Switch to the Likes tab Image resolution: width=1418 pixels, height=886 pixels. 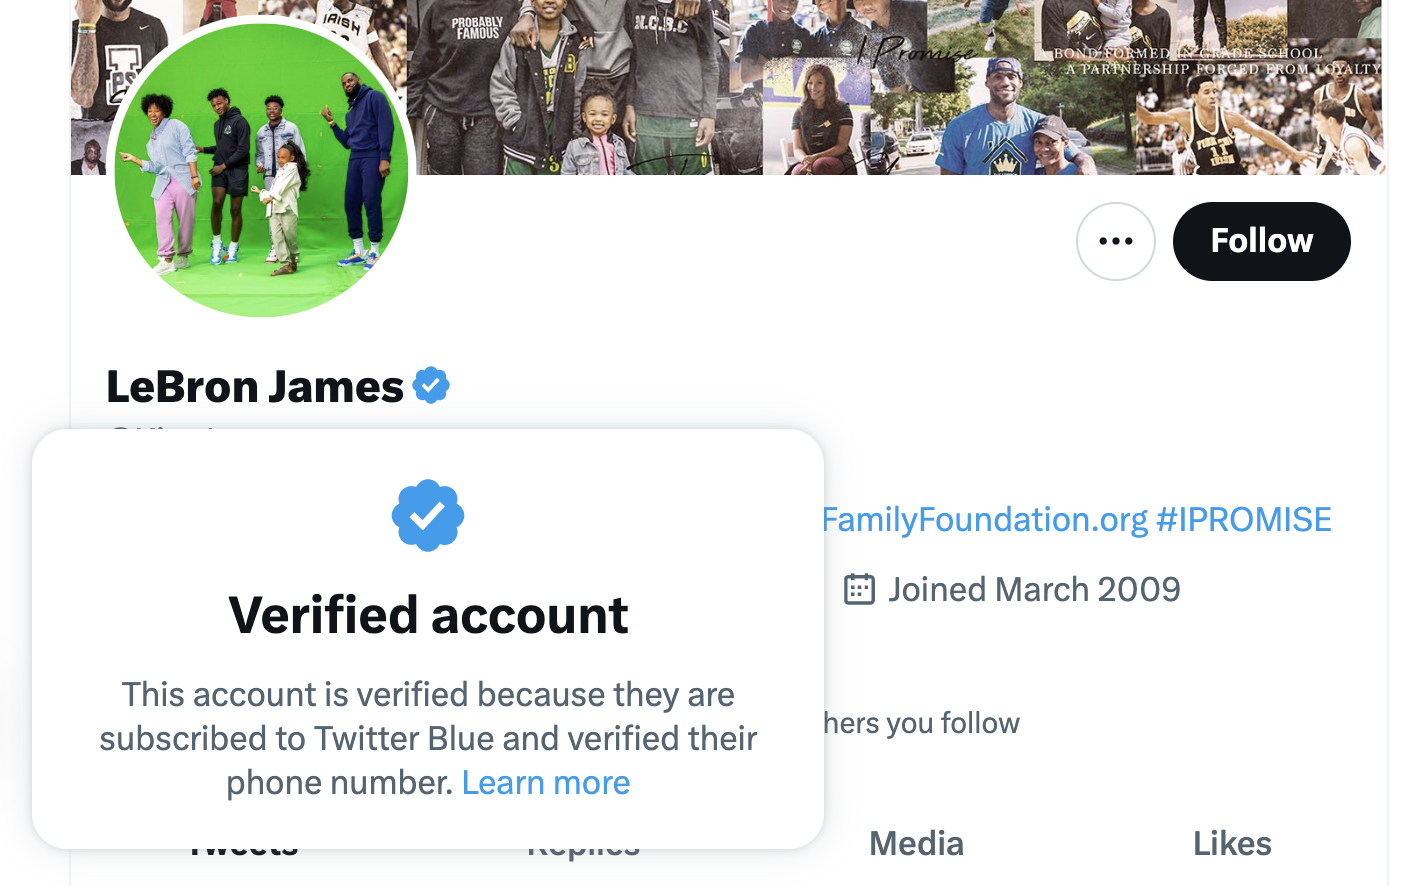coord(1232,844)
